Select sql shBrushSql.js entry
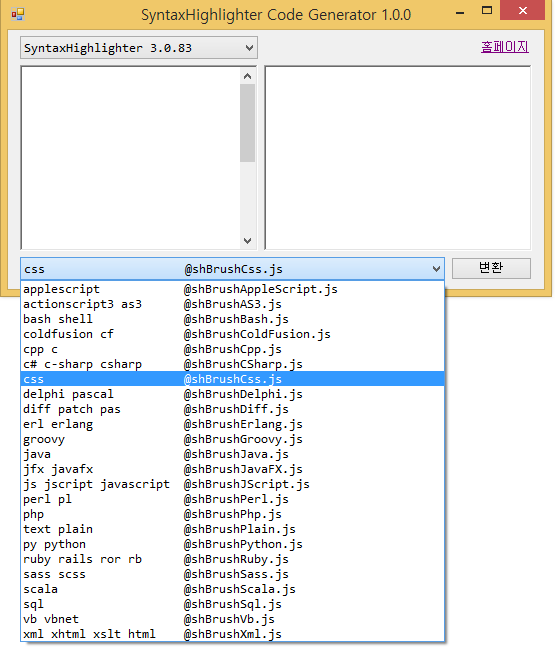 (x=232, y=604)
